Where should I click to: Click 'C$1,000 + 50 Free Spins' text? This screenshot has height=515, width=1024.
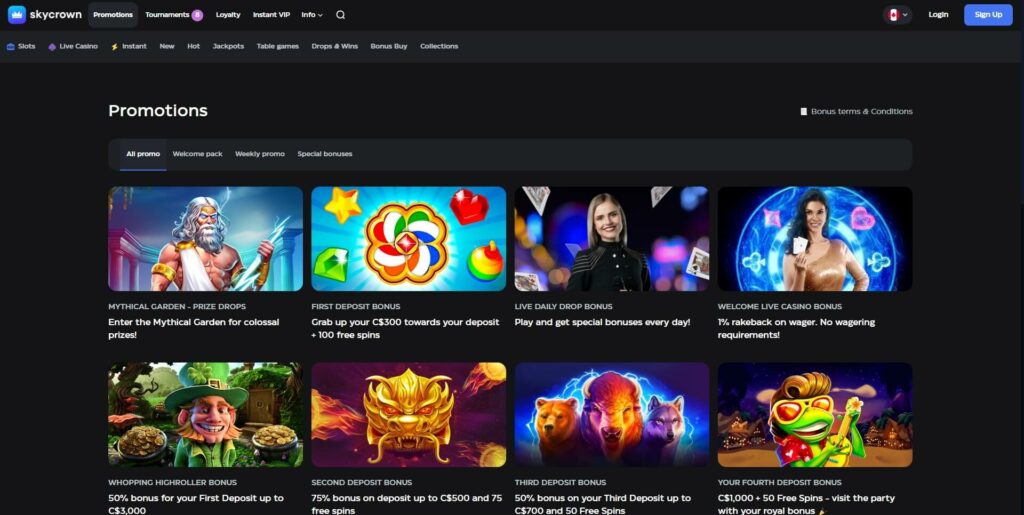coord(773,498)
